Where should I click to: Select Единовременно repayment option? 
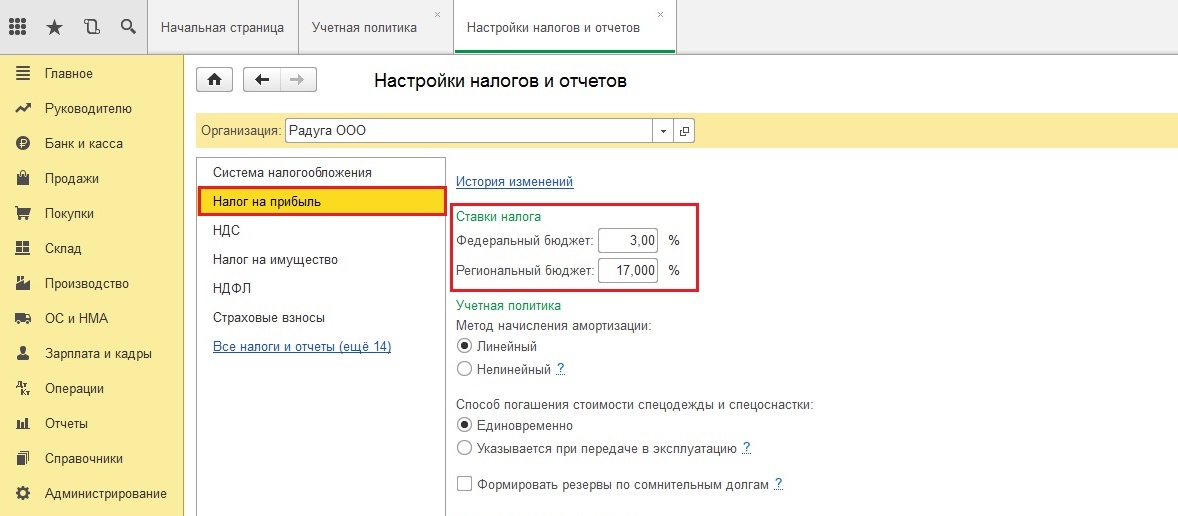[464, 425]
